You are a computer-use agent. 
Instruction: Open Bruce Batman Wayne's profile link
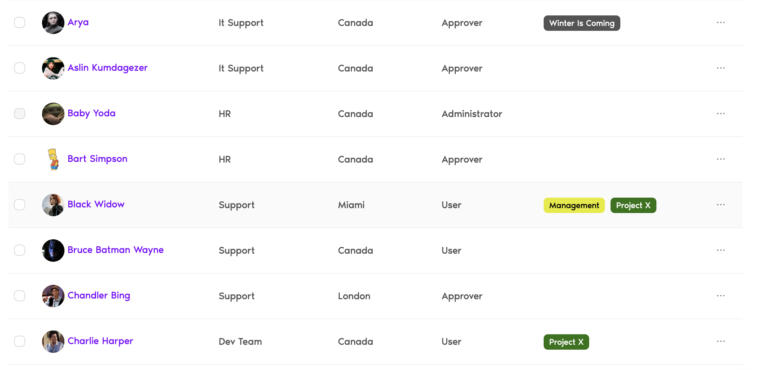(116, 250)
